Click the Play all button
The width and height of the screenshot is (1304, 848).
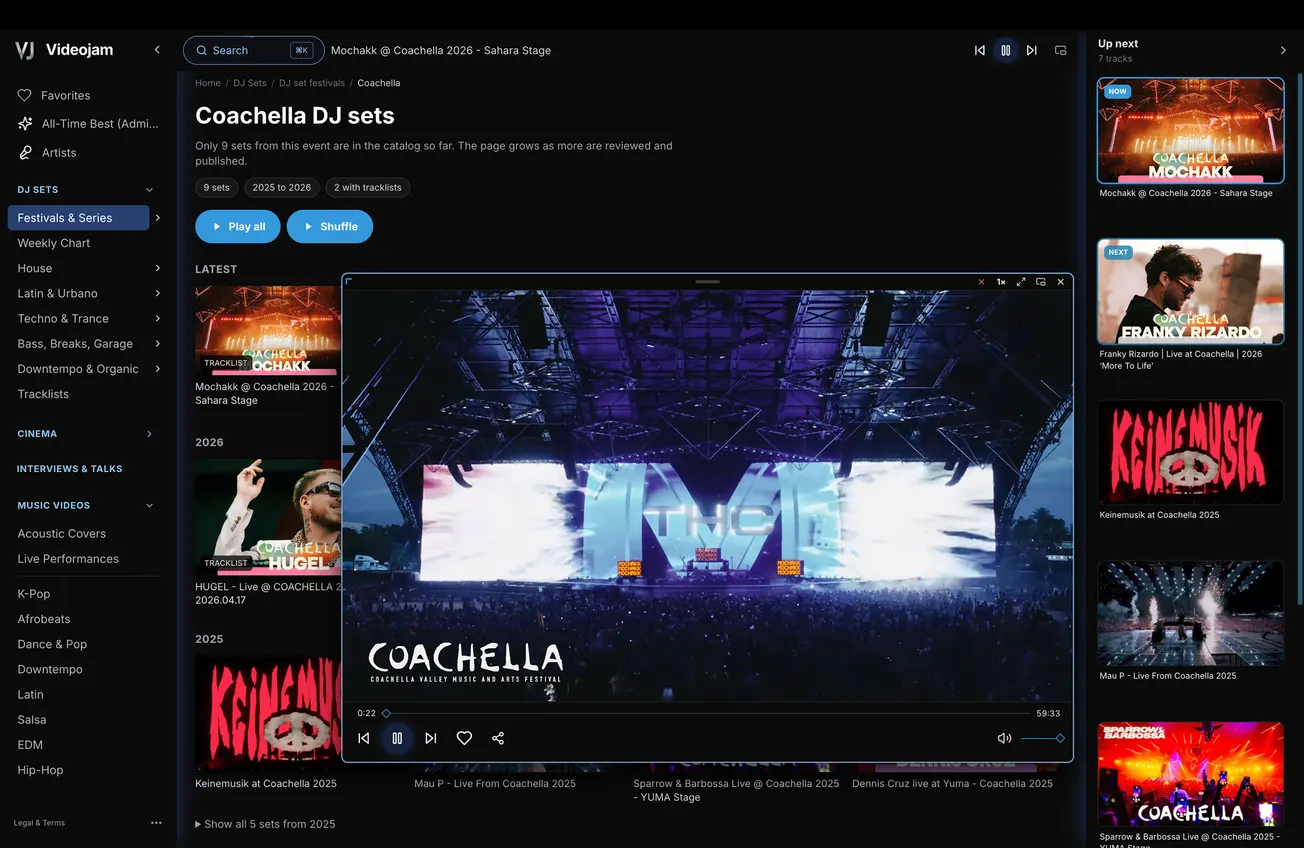pos(238,227)
